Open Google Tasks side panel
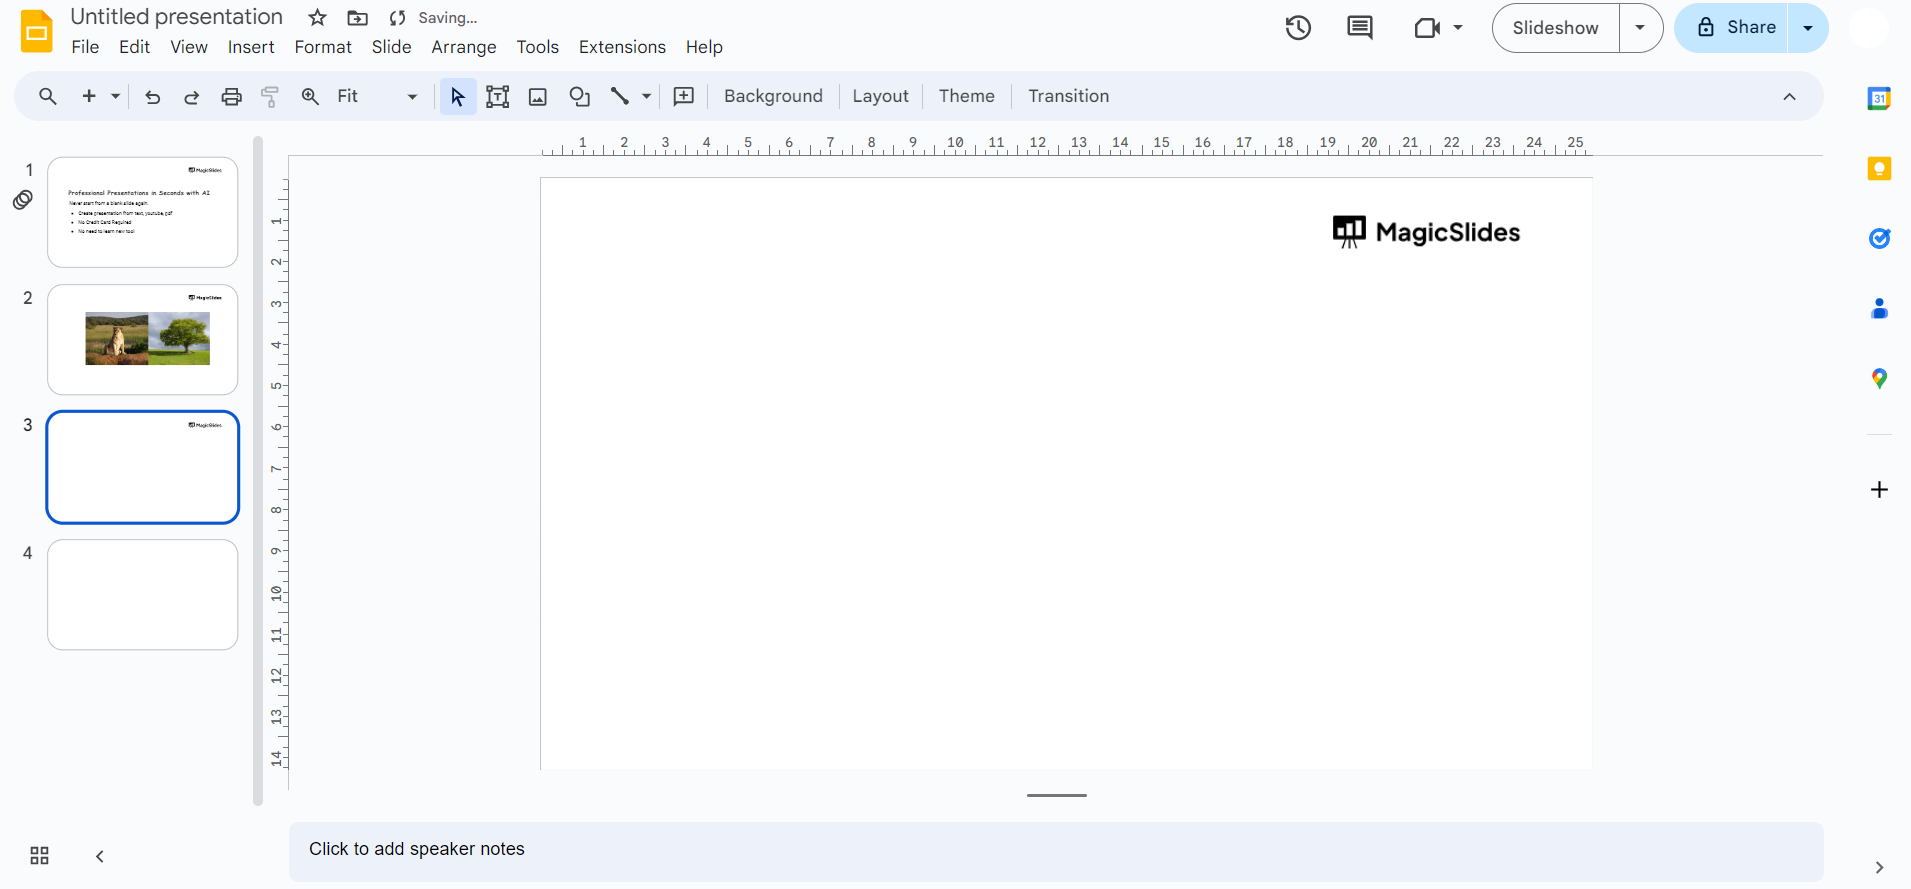This screenshot has height=889, width=1911. click(x=1879, y=238)
